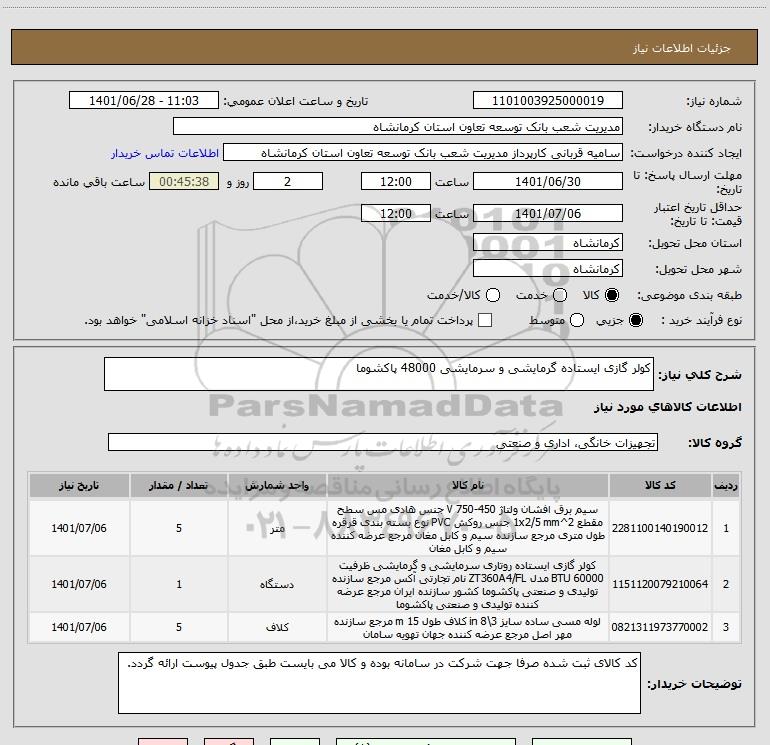Click the quantity 1 in row 2
This screenshot has width=770, height=745.
(x=179, y=584)
